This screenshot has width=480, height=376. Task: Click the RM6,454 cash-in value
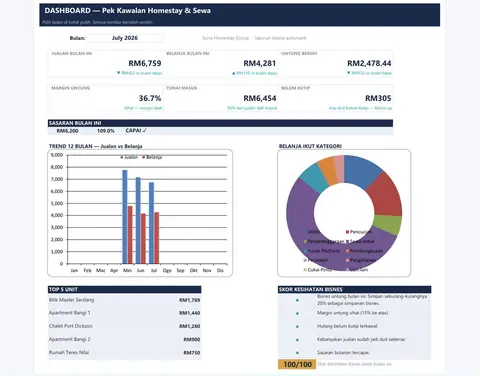pyautogui.click(x=260, y=98)
